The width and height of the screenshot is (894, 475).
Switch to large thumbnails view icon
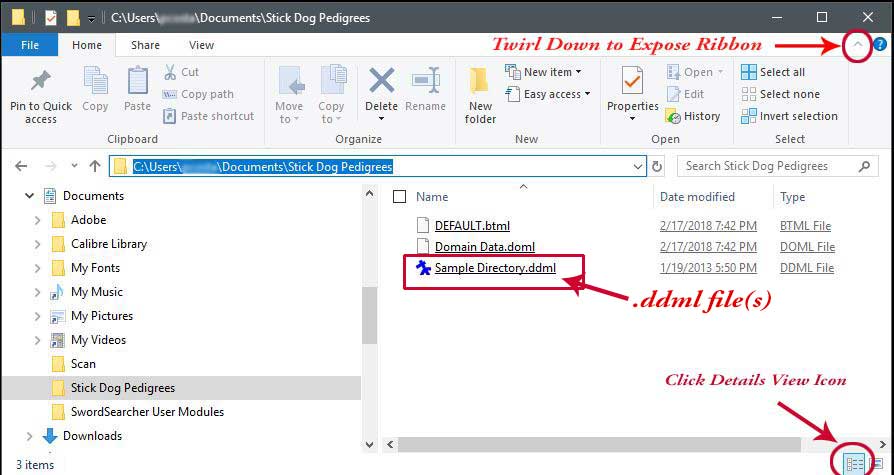click(x=876, y=464)
